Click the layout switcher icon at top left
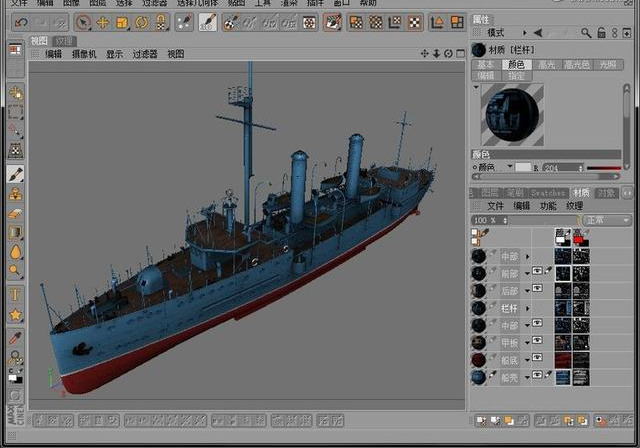Viewport: 640px width, 448px height. [16, 50]
